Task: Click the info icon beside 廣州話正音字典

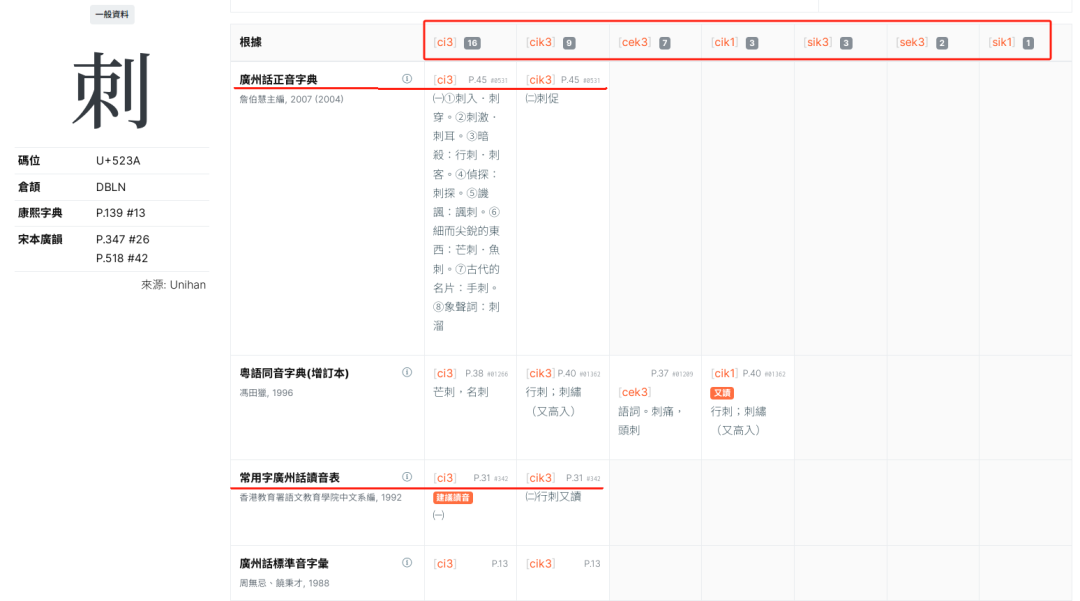Action: point(408,77)
